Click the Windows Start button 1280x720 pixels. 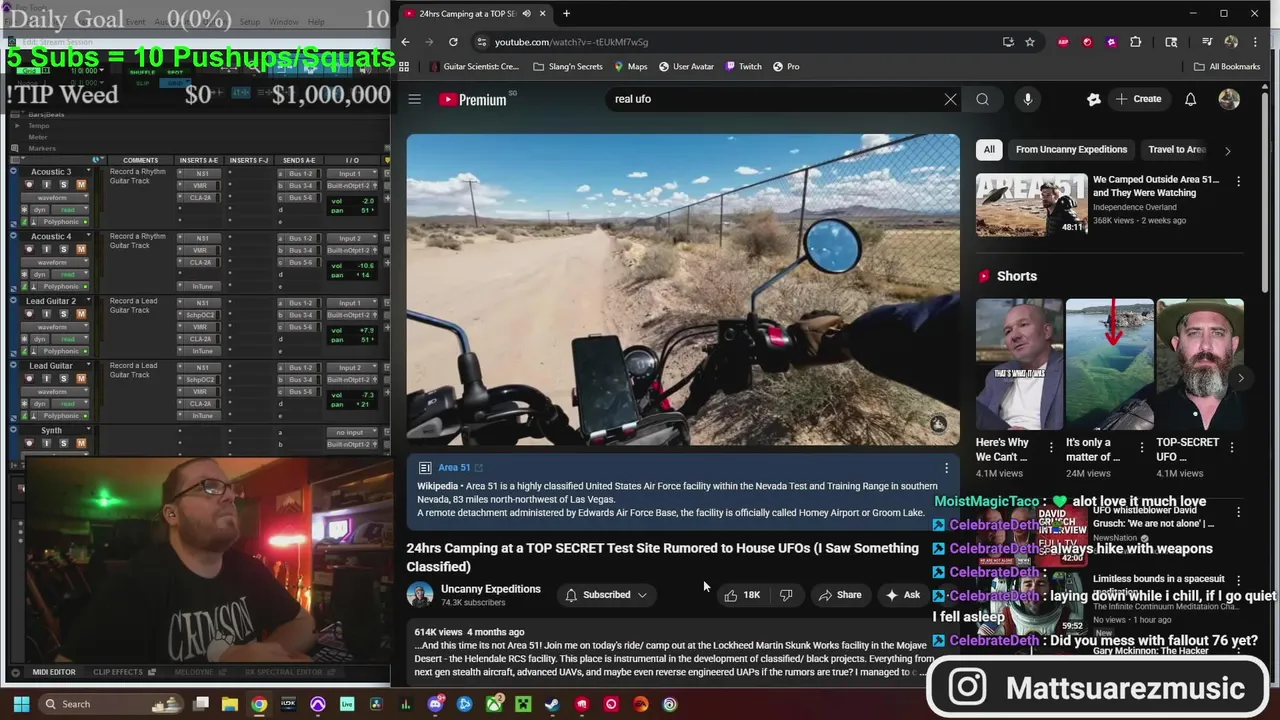[x=21, y=704]
